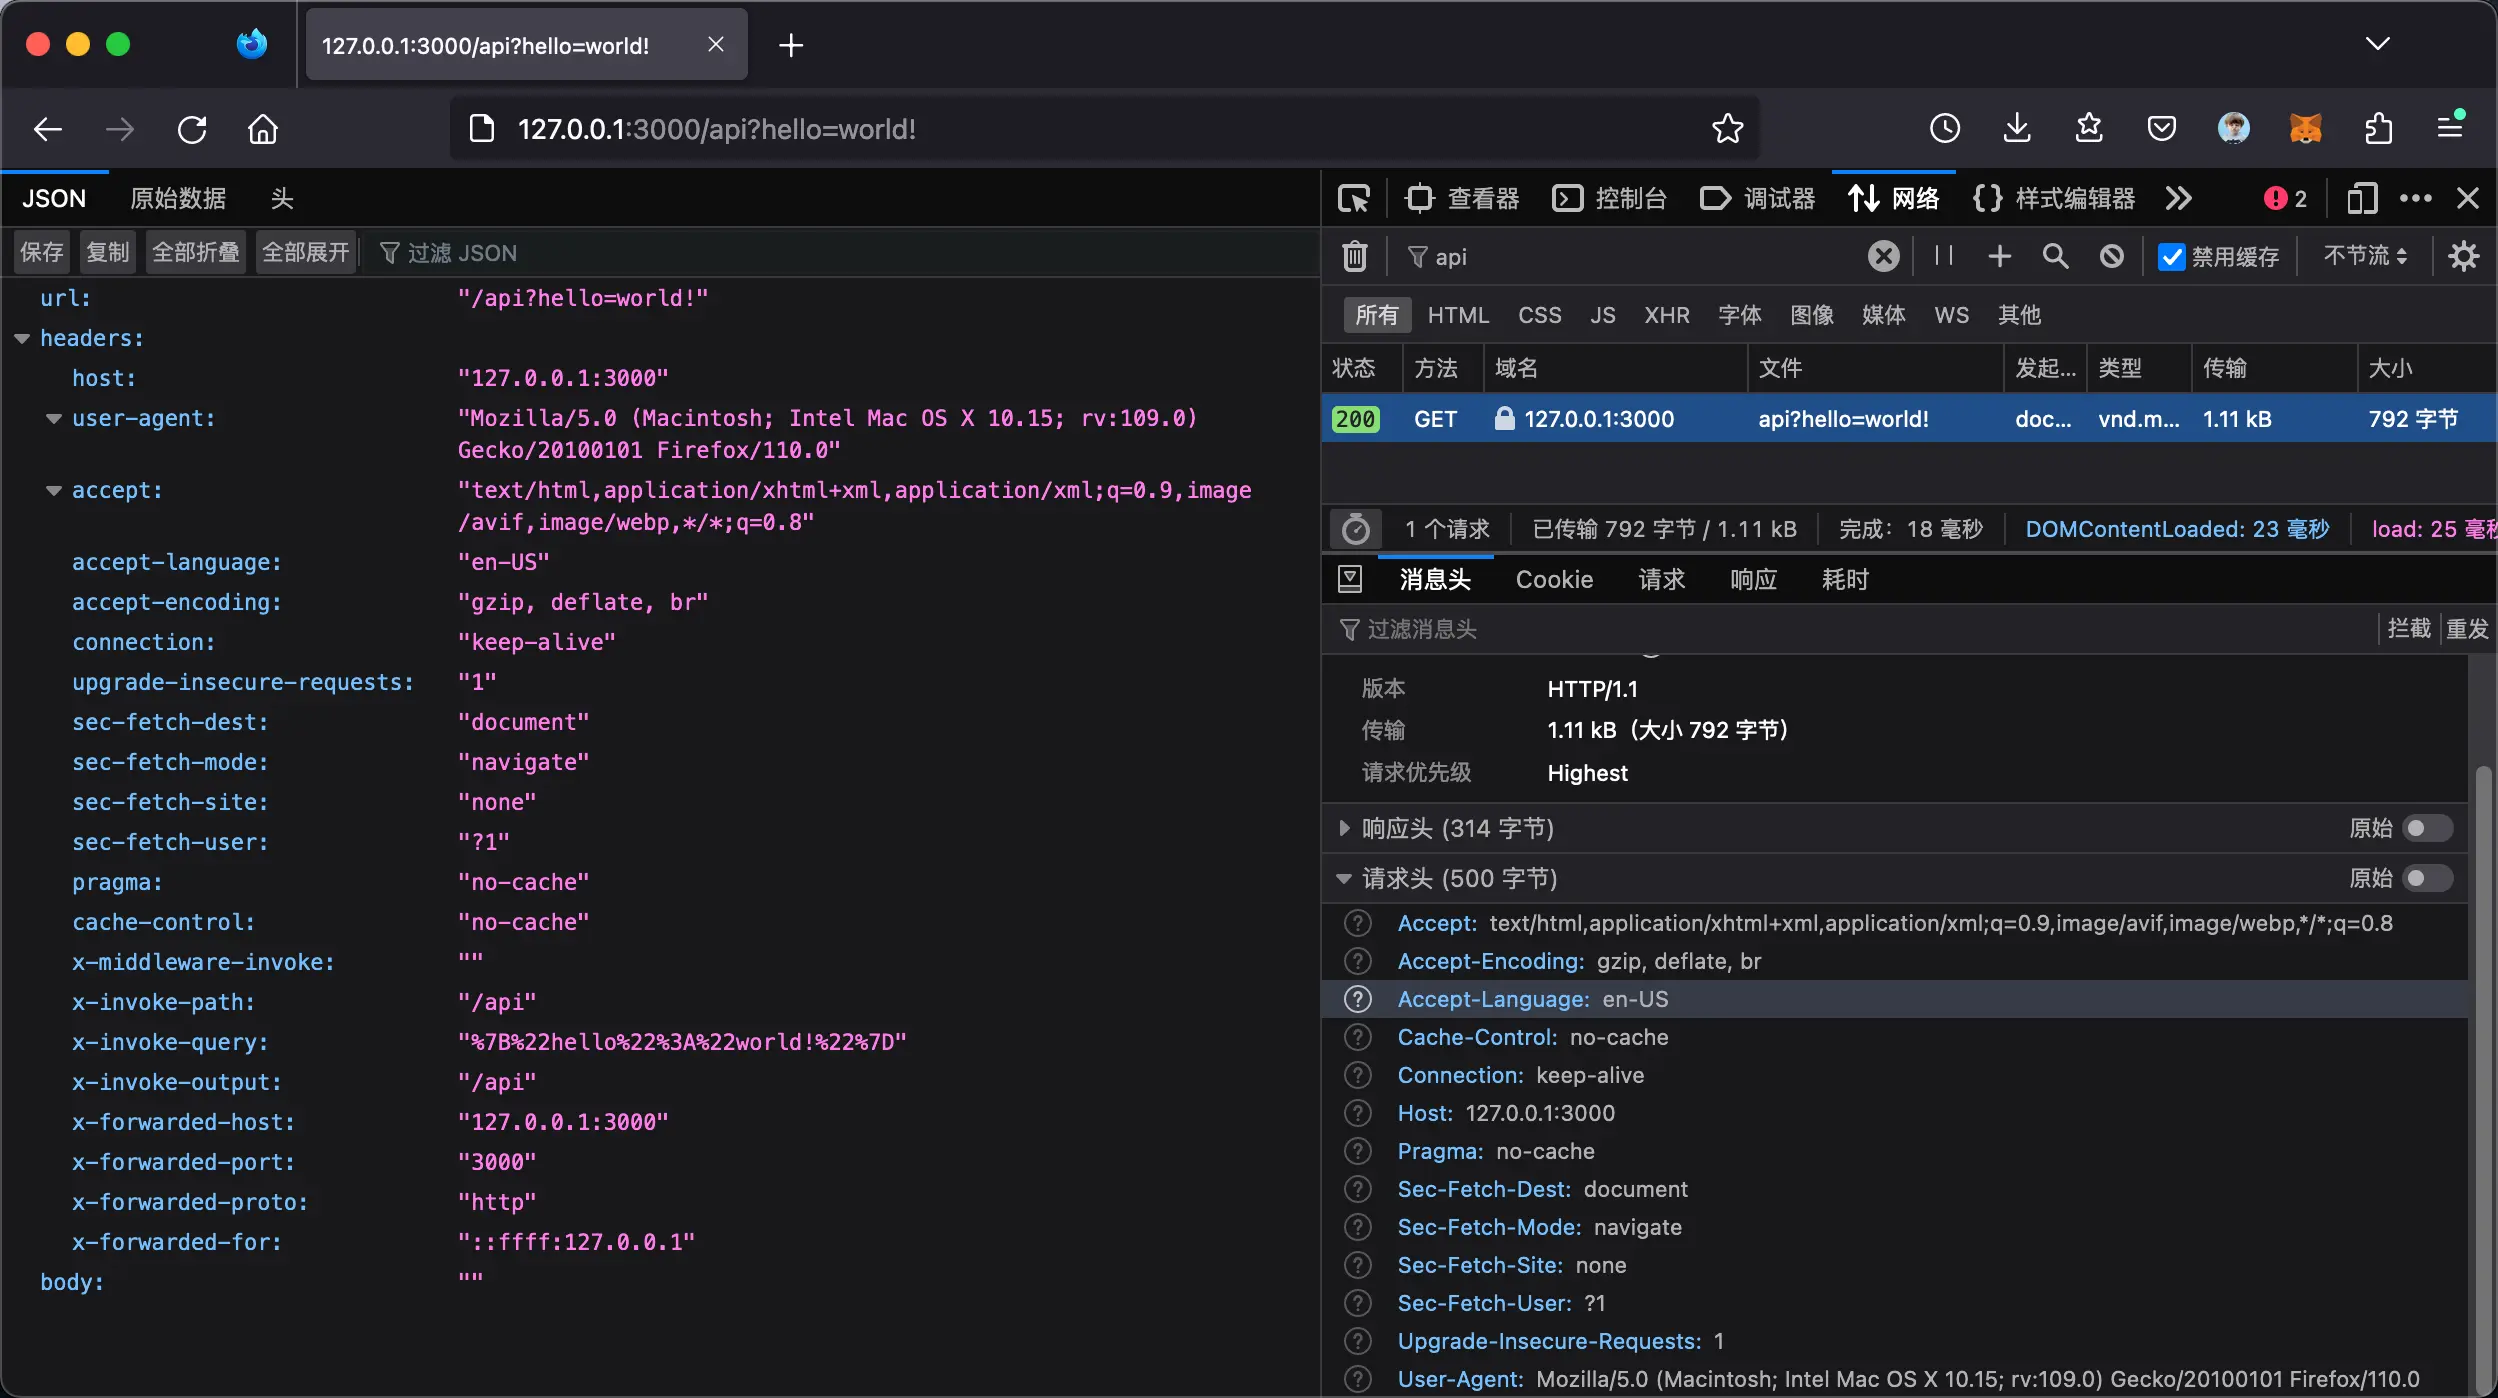This screenshot has height=1398, width=2498.
Task: Uncheck the 禁用缓存 checkbox
Action: (2171, 257)
